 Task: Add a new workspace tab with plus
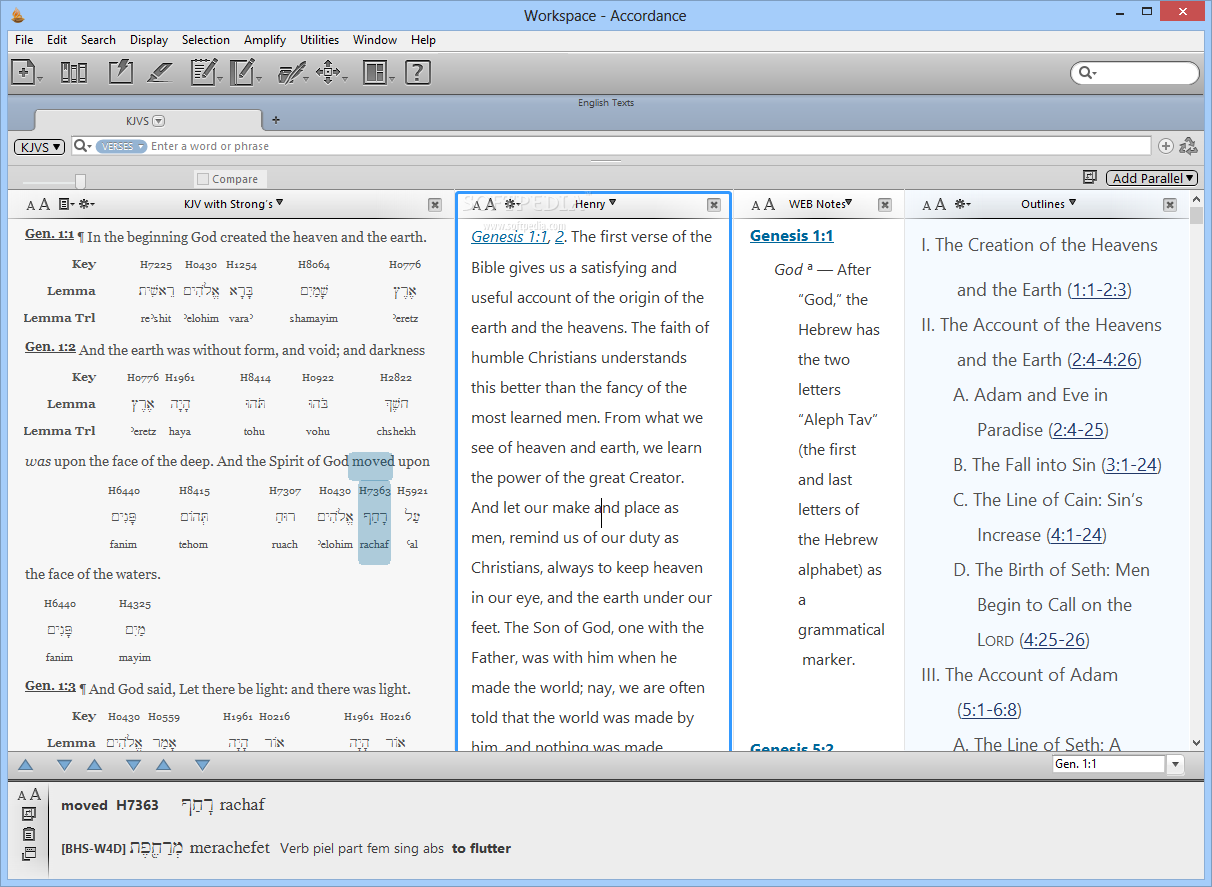[x=276, y=120]
